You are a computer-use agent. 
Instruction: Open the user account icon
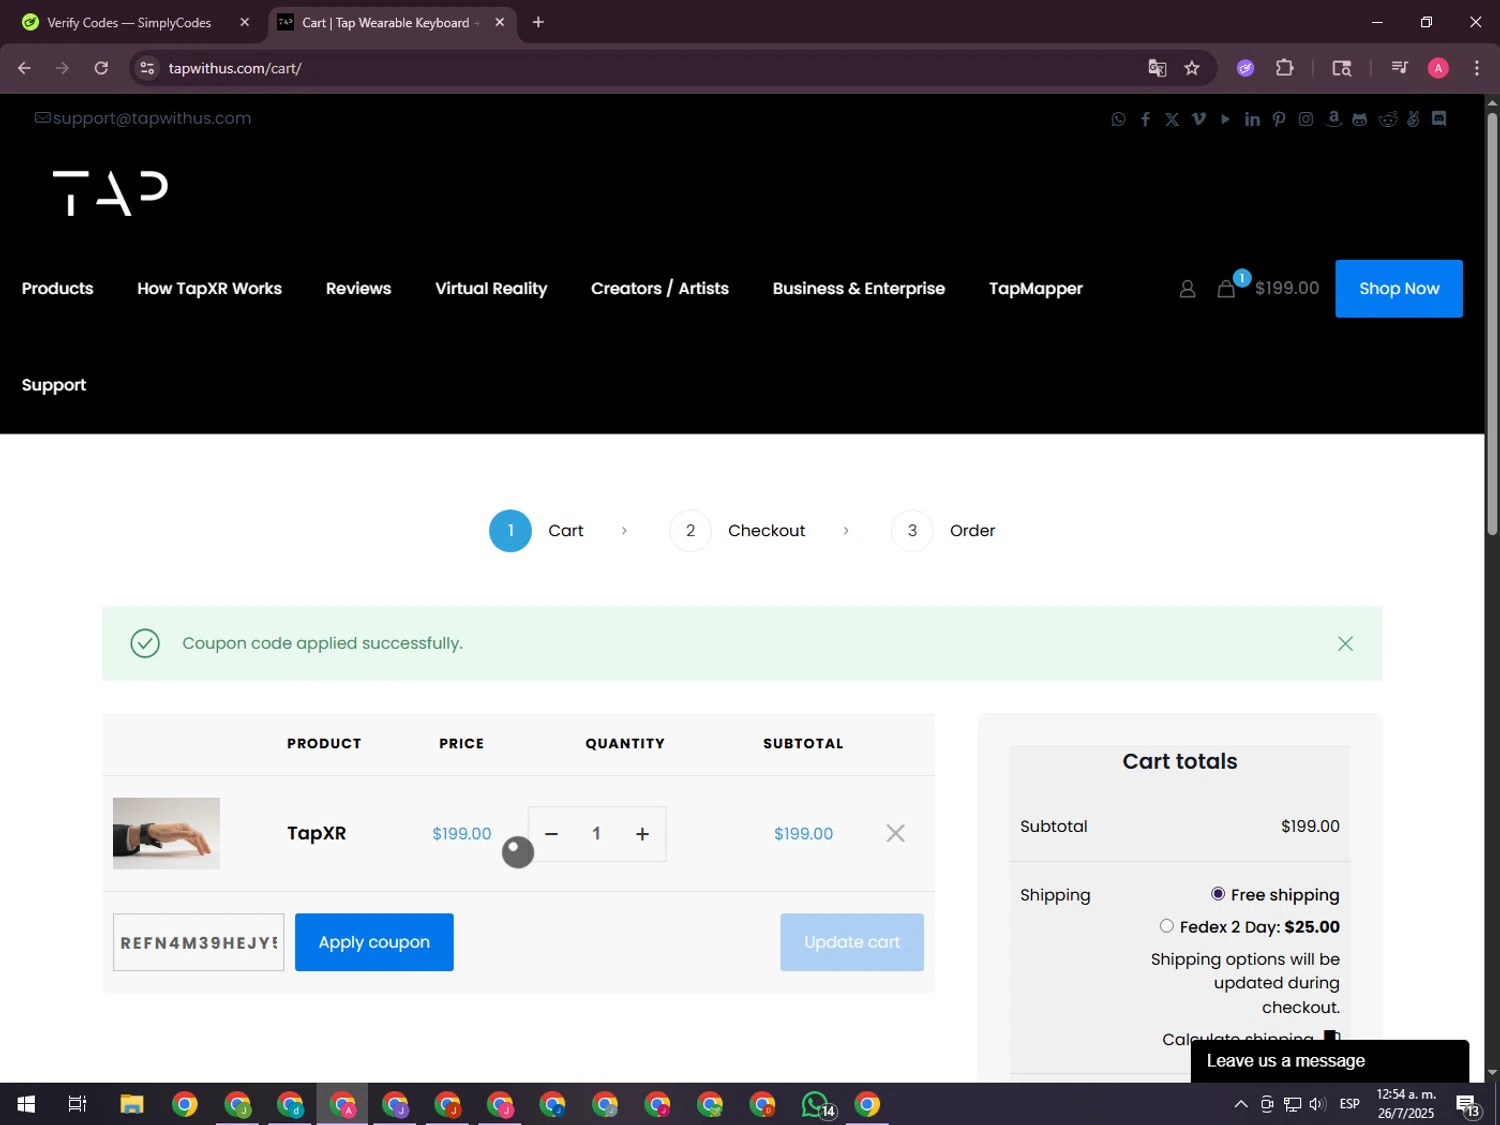coord(1187,289)
